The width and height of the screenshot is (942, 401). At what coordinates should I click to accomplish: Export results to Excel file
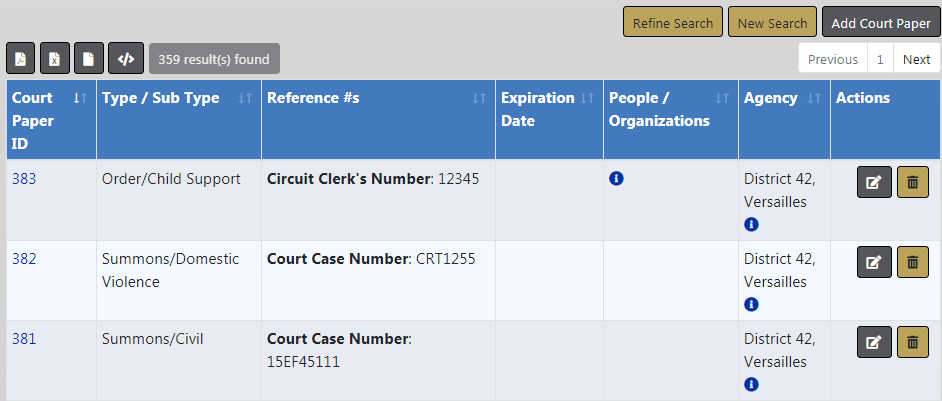click(54, 59)
